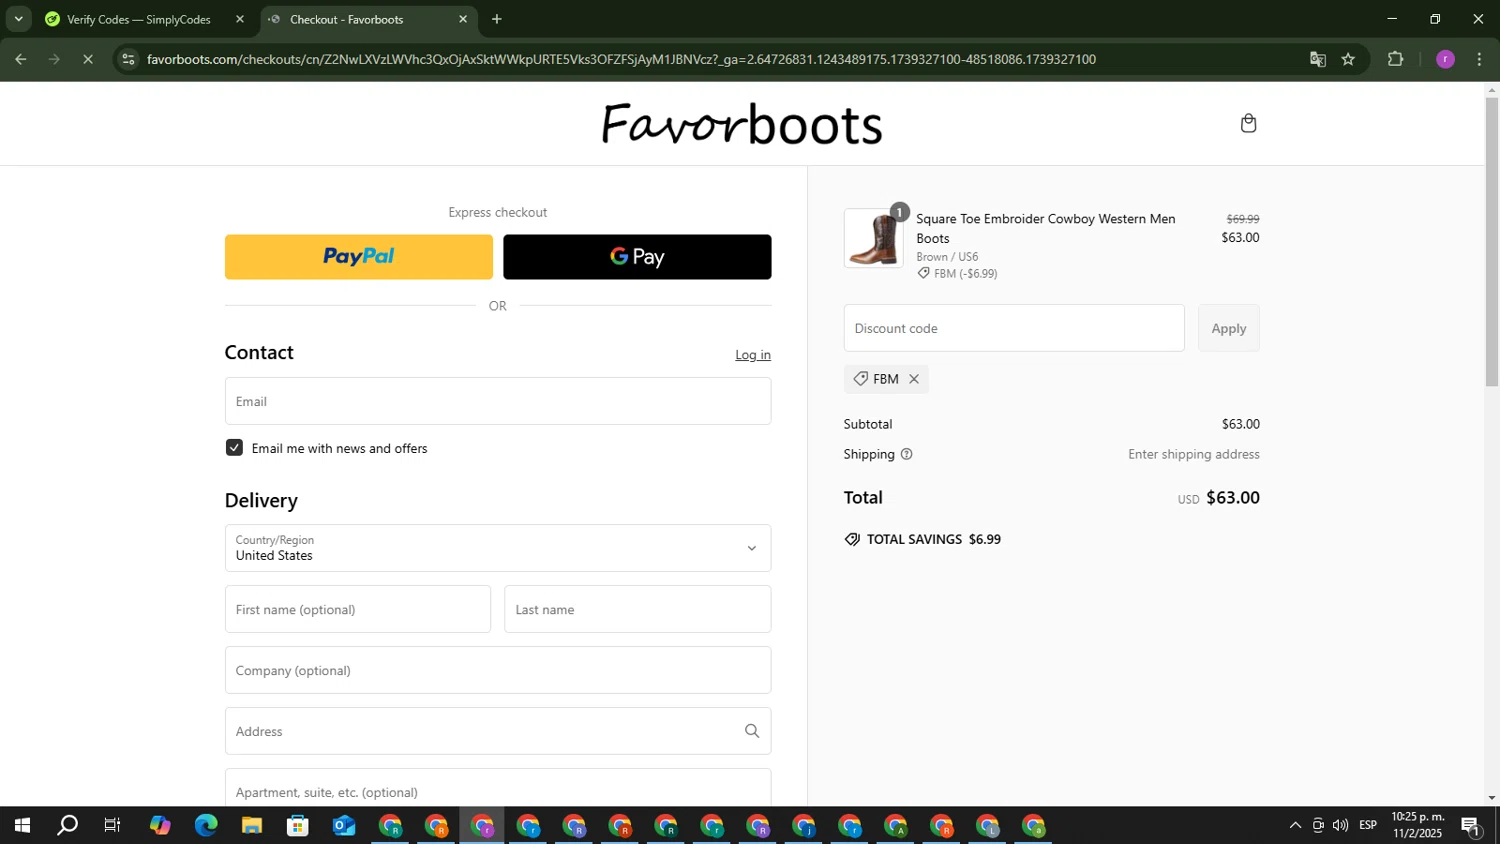Open Task View in taskbar

[x=113, y=826]
